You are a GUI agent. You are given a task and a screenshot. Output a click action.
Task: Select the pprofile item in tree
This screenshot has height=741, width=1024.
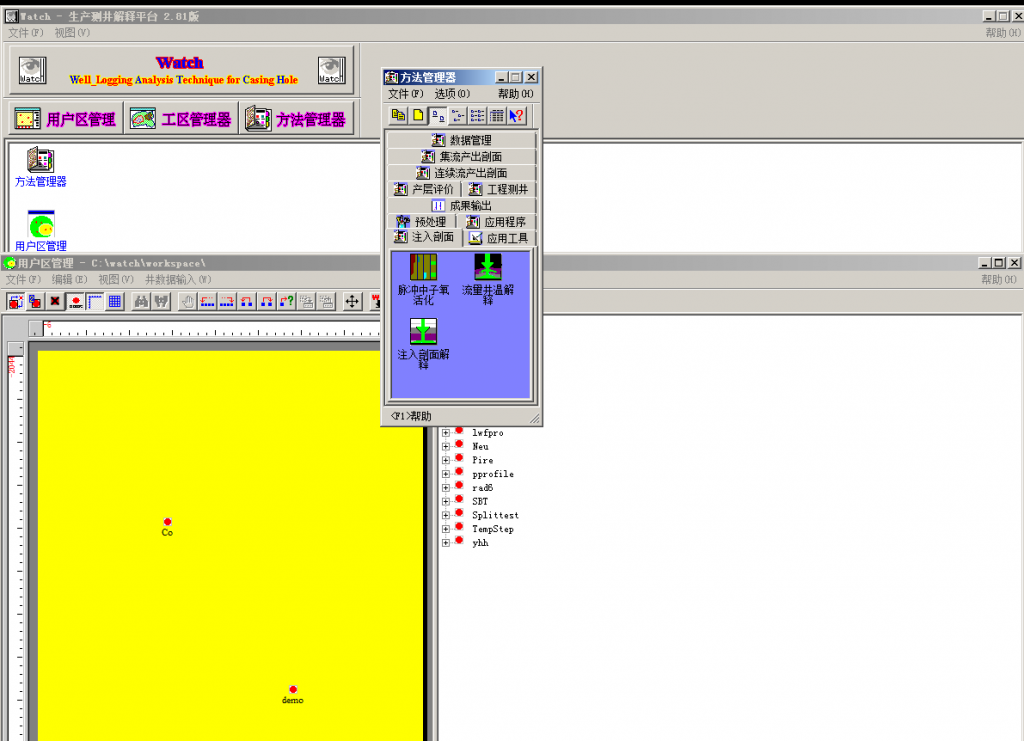pos(493,474)
